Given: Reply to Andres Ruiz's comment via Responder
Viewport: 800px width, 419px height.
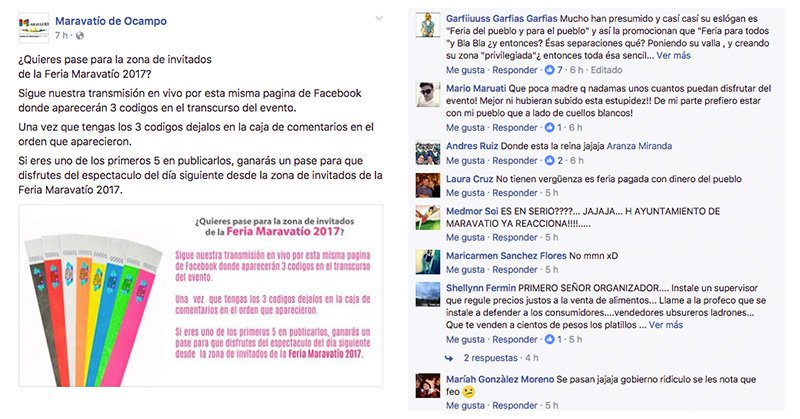Looking at the screenshot, I should [515, 160].
